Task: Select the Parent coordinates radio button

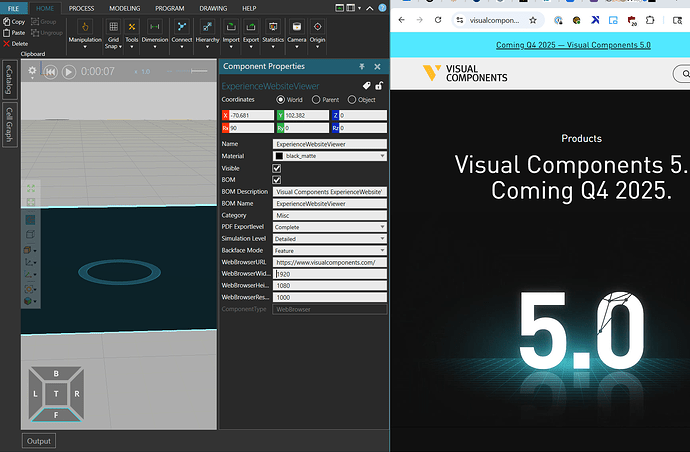Action: tap(316, 99)
